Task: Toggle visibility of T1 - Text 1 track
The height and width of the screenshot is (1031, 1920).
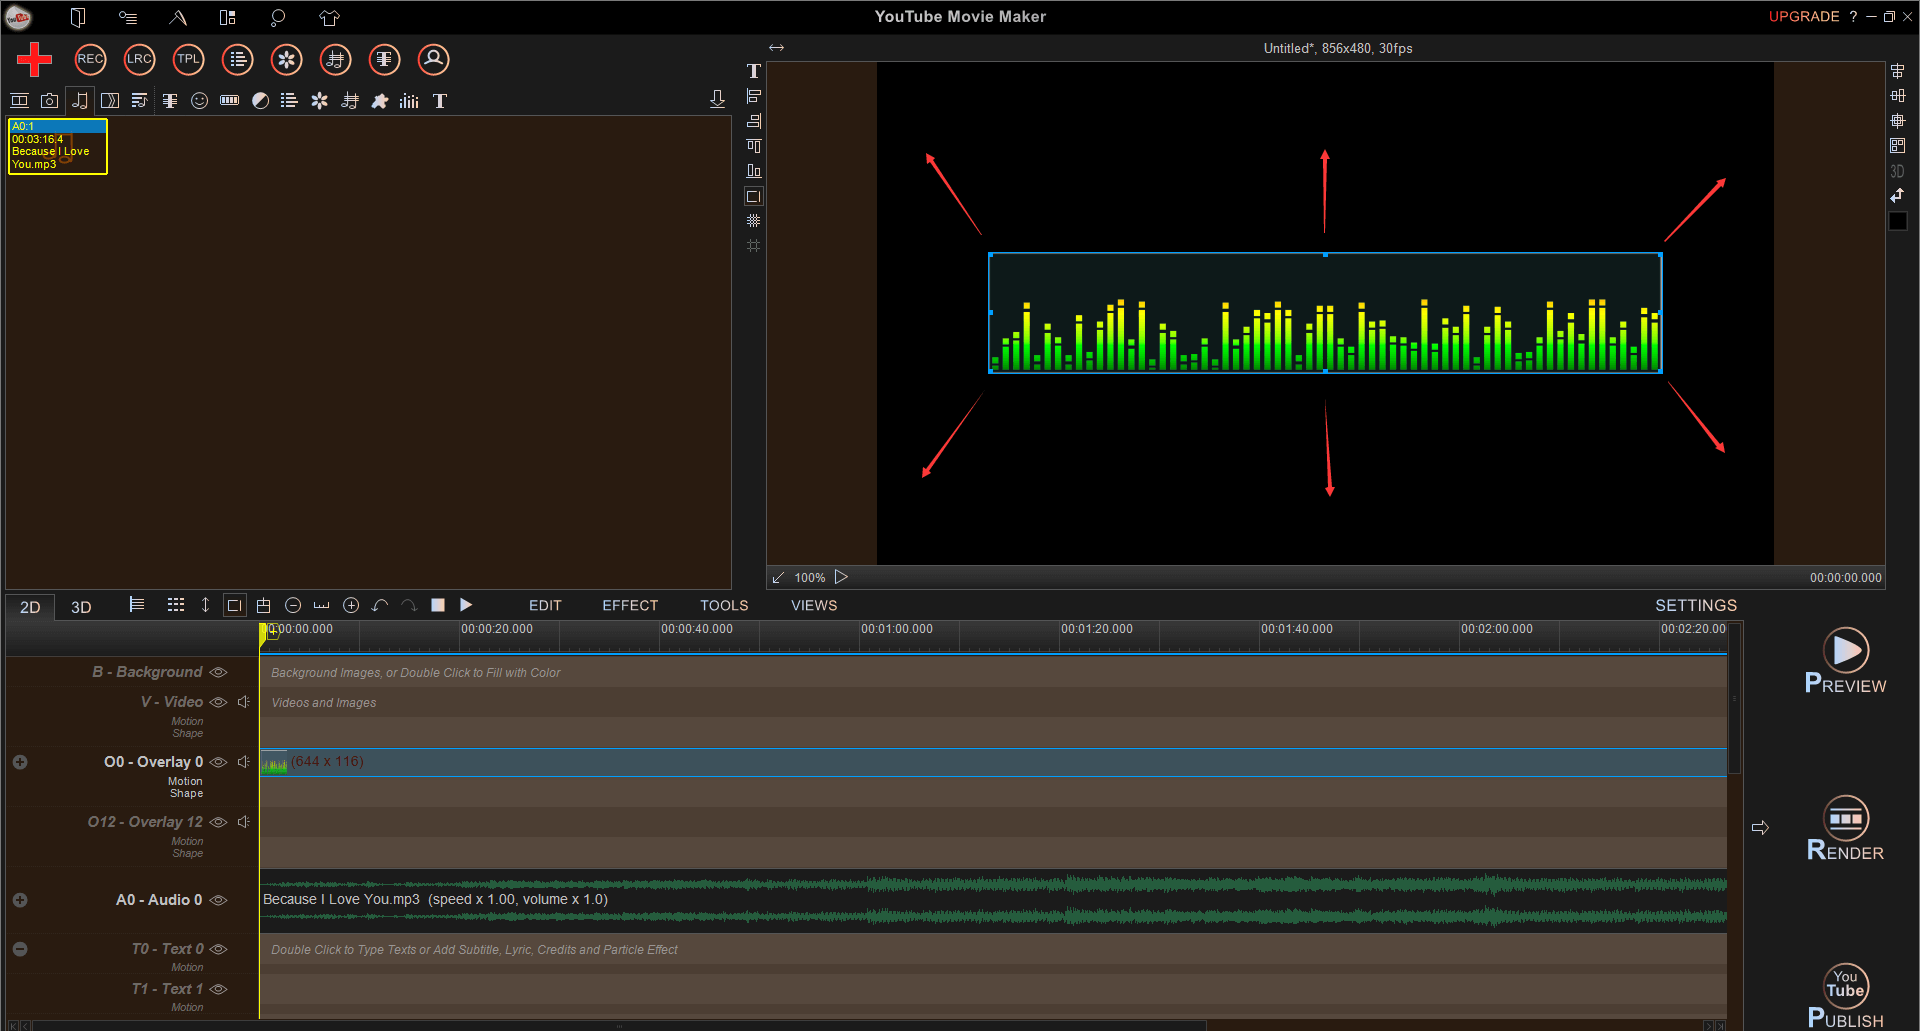Action: (219, 989)
